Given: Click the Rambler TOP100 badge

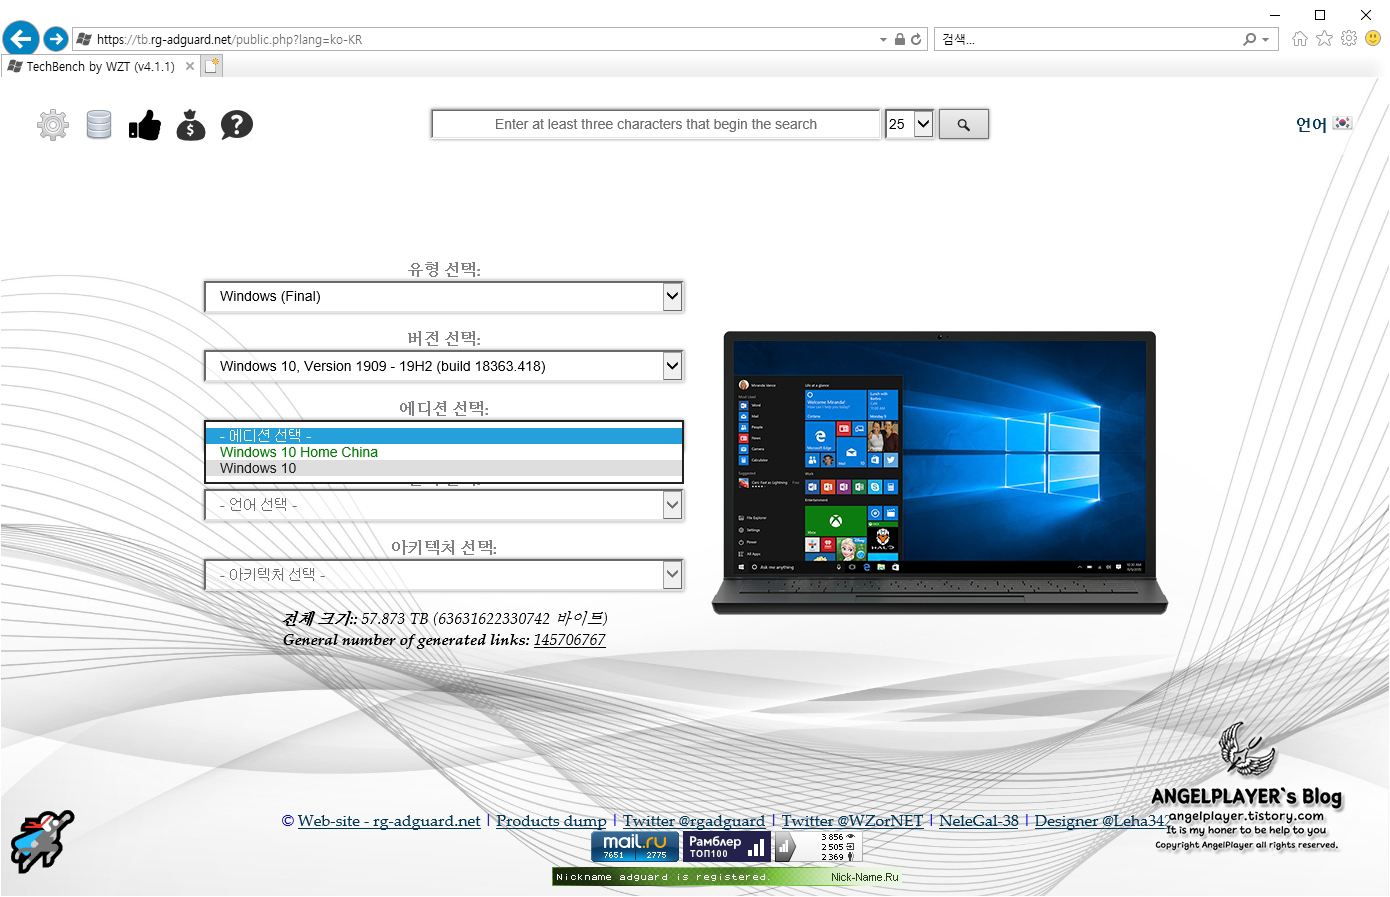Looking at the screenshot, I should 727,847.
